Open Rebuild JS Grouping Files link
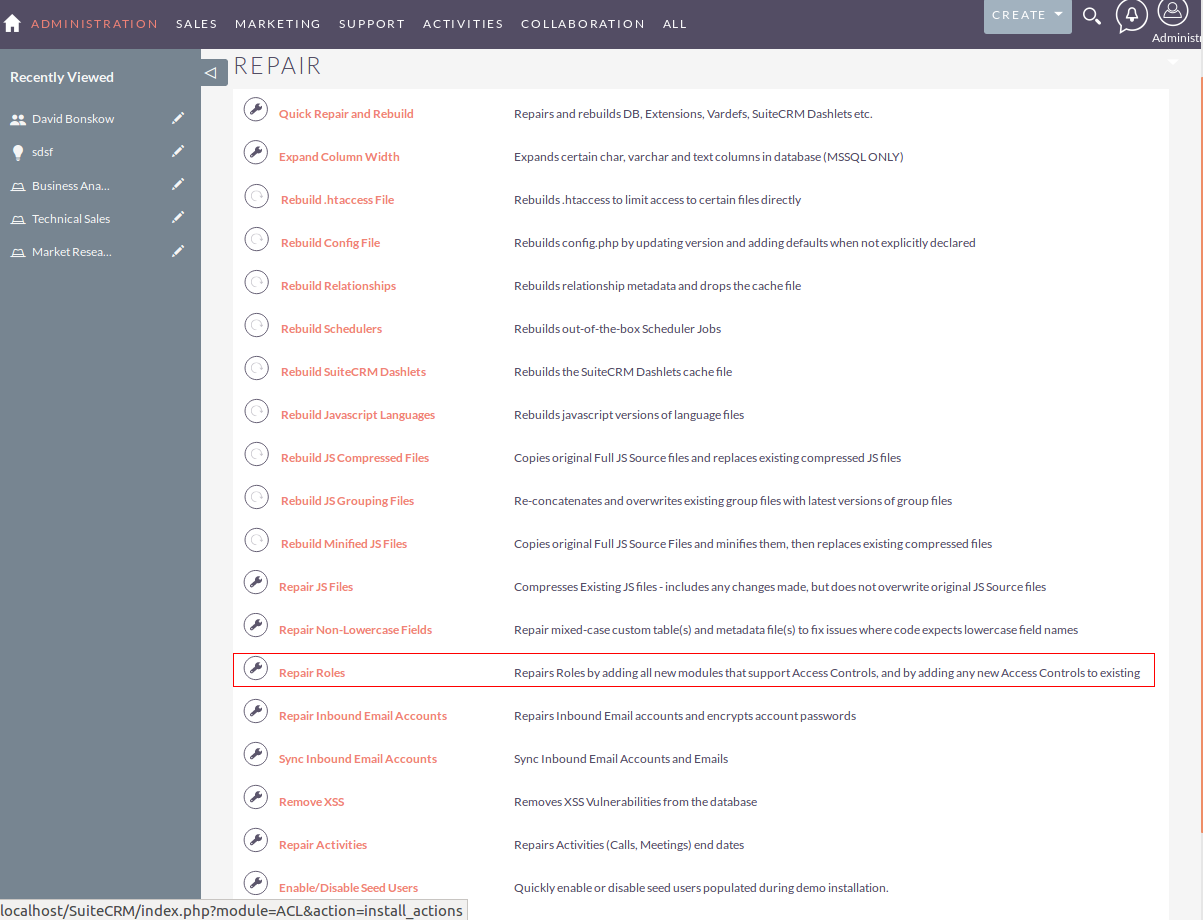This screenshot has width=1203, height=920. pos(347,501)
